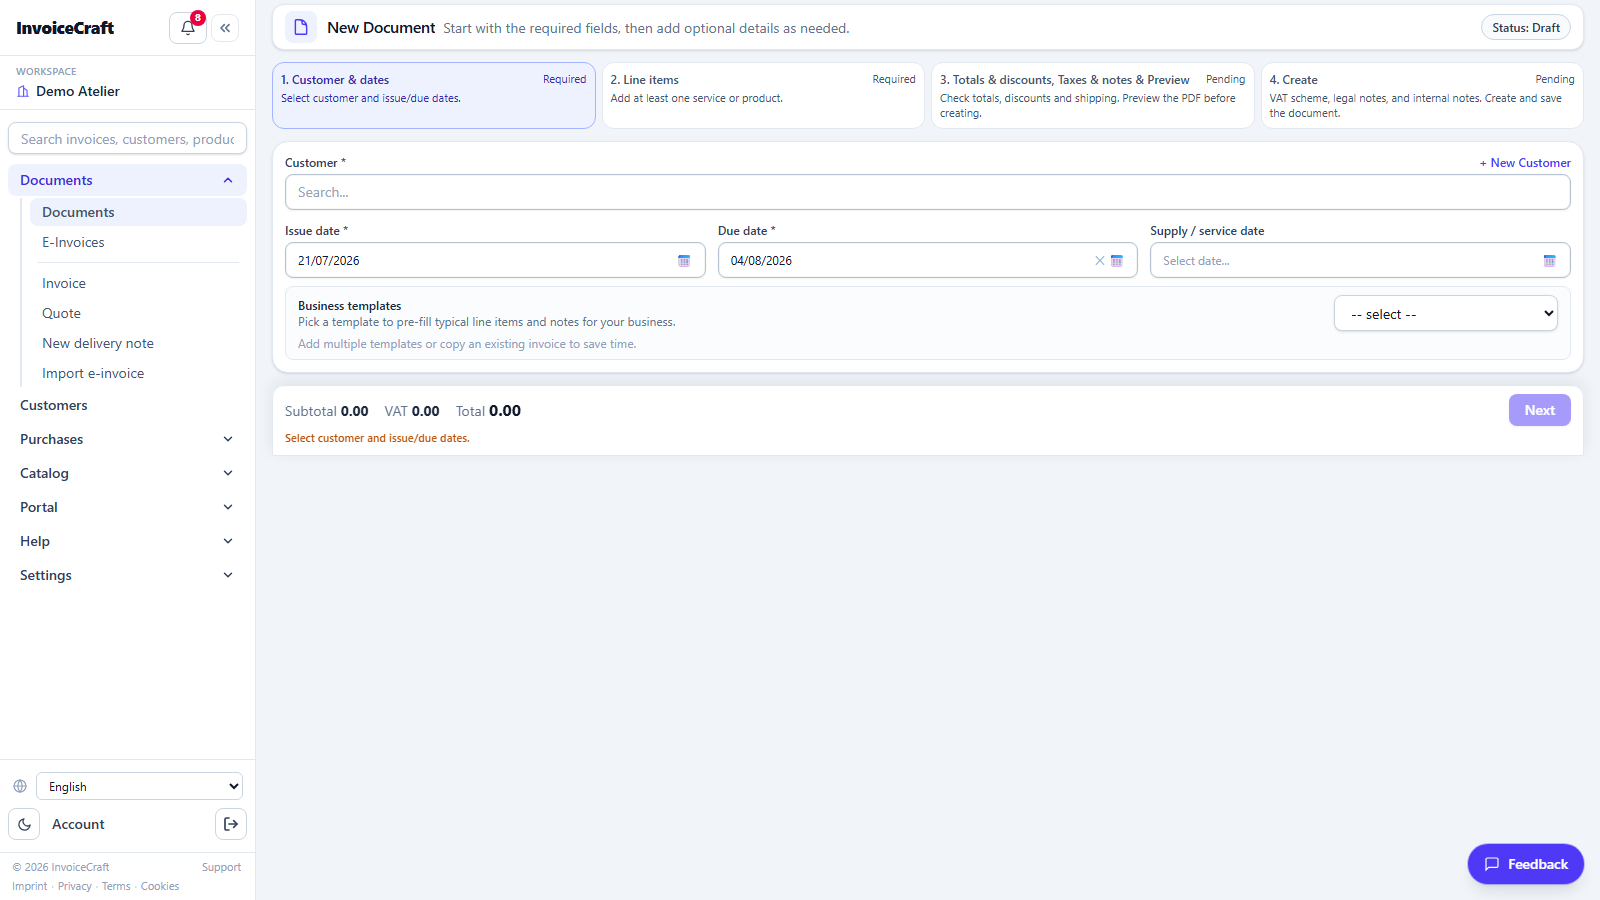Click the Demo Atelier workspace building icon

(x=23, y=91)
